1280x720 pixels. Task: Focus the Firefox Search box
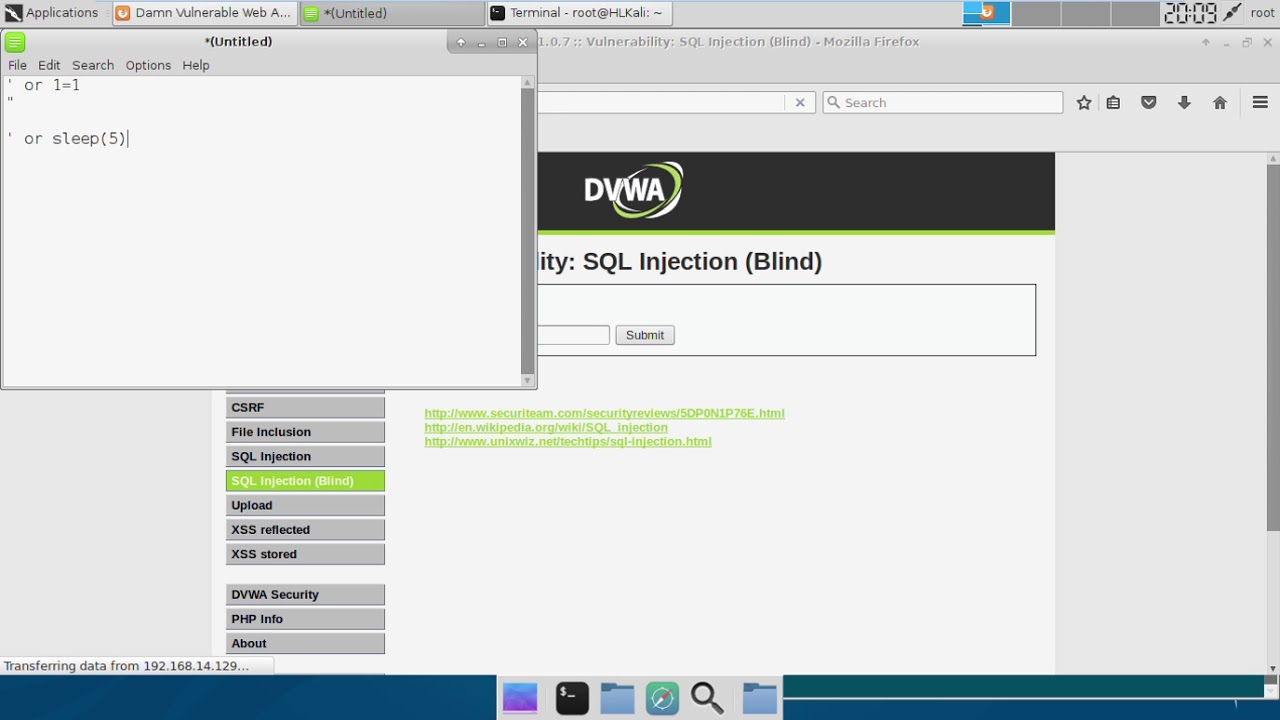[942, 102]
